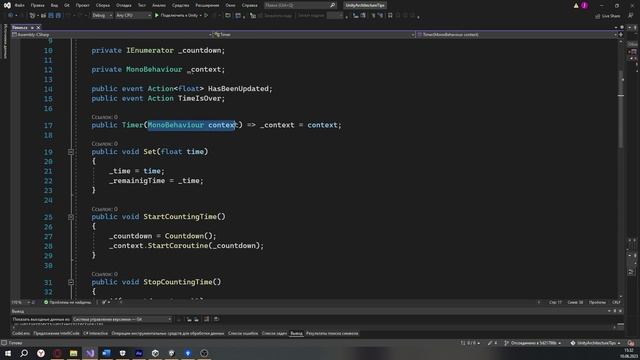Image resolution: width=640 pixels, height=360 pixels.
Task: Open the Сборка menu
Action: coord(102,5)
